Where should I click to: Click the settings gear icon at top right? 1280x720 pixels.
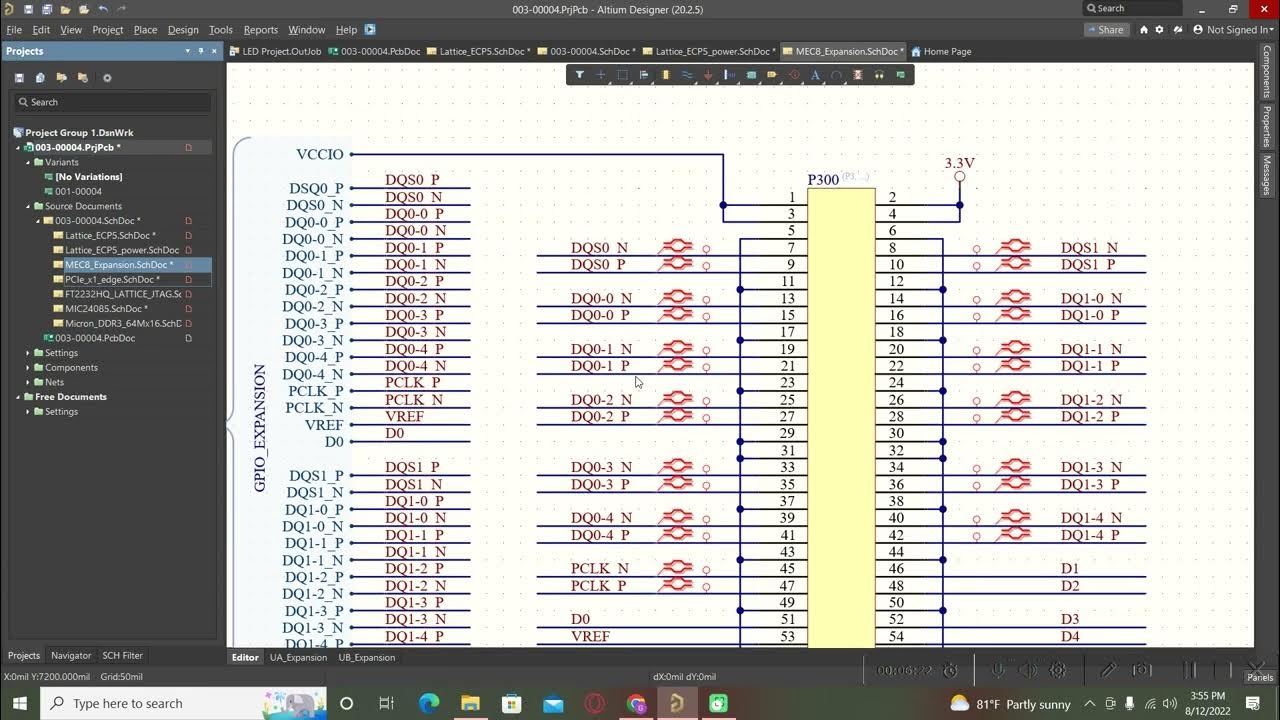point(1160,30)
